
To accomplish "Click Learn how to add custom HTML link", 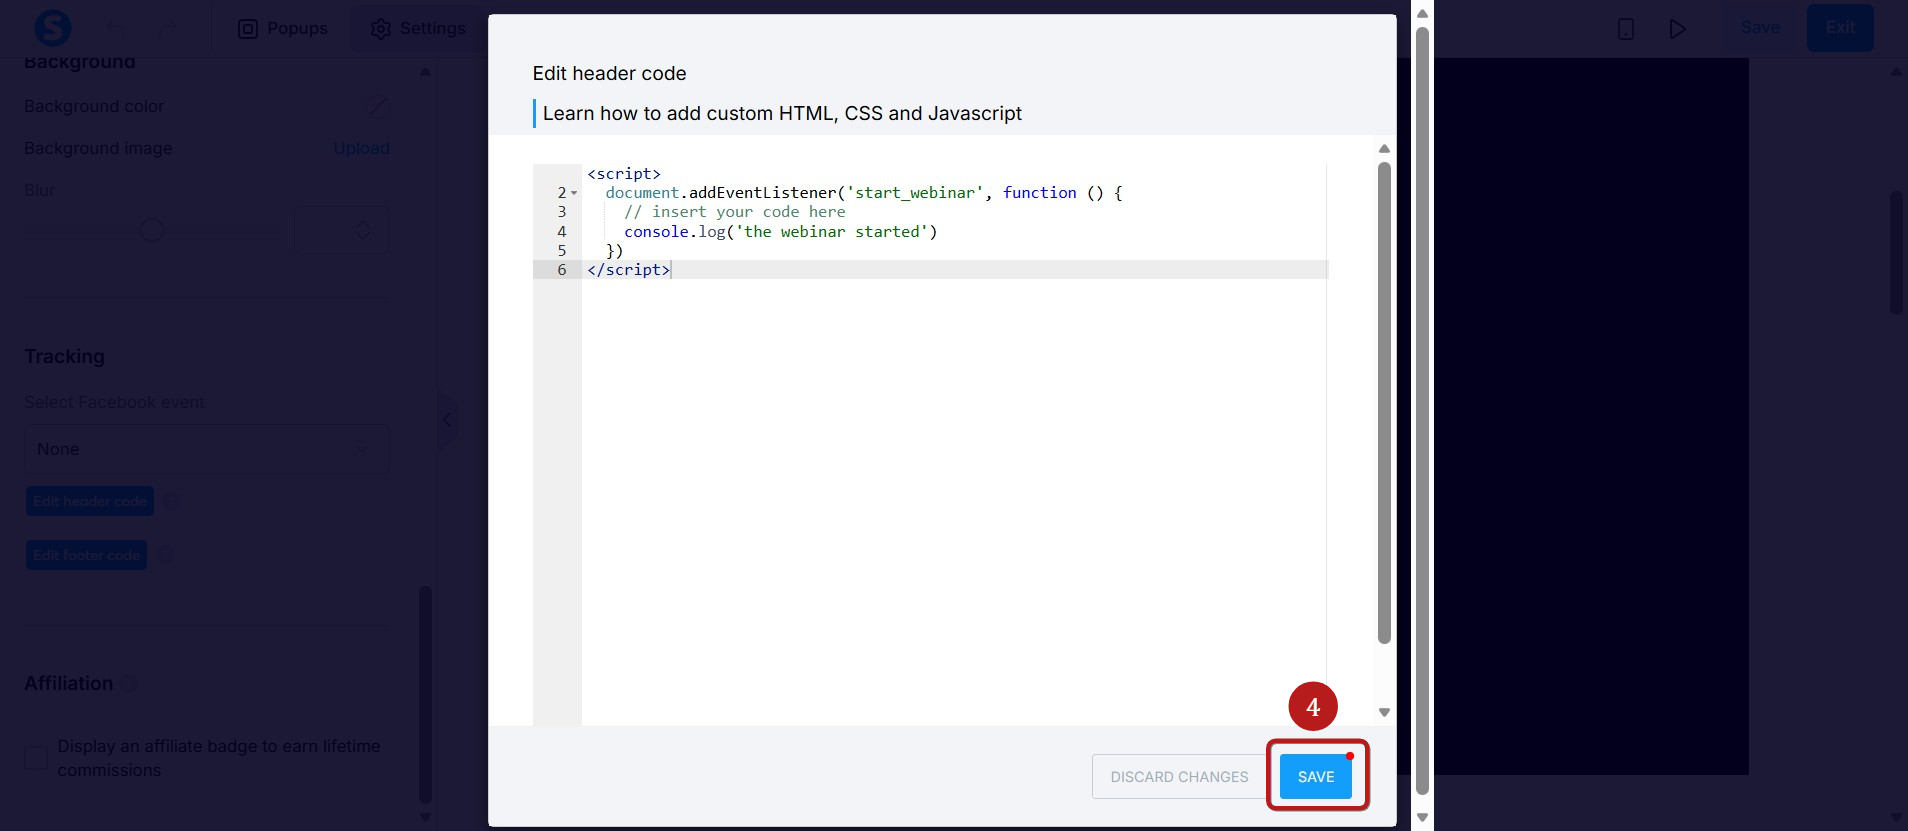I will tap(782, 113).
